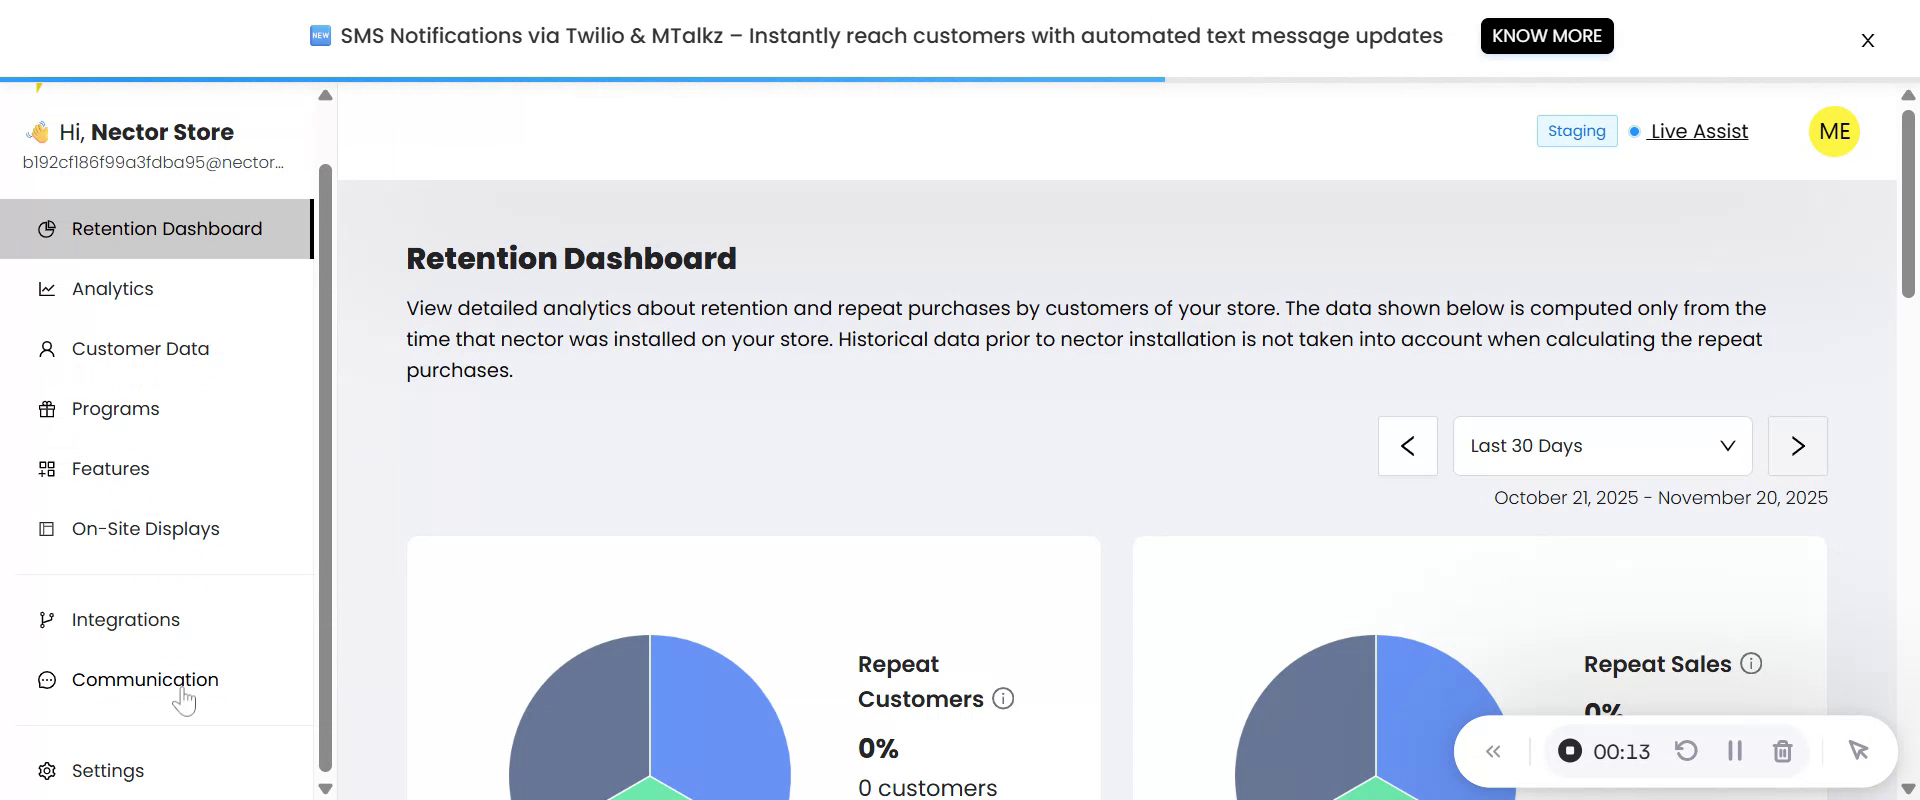The image size is (1920, 800).
Task: Click info icon beside Repeat Sales
Action: 1751,663
